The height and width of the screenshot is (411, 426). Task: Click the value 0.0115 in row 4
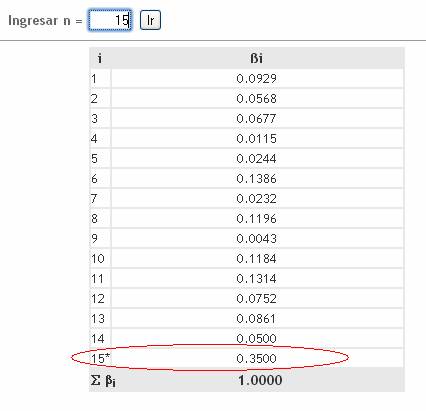click(256, 139)
